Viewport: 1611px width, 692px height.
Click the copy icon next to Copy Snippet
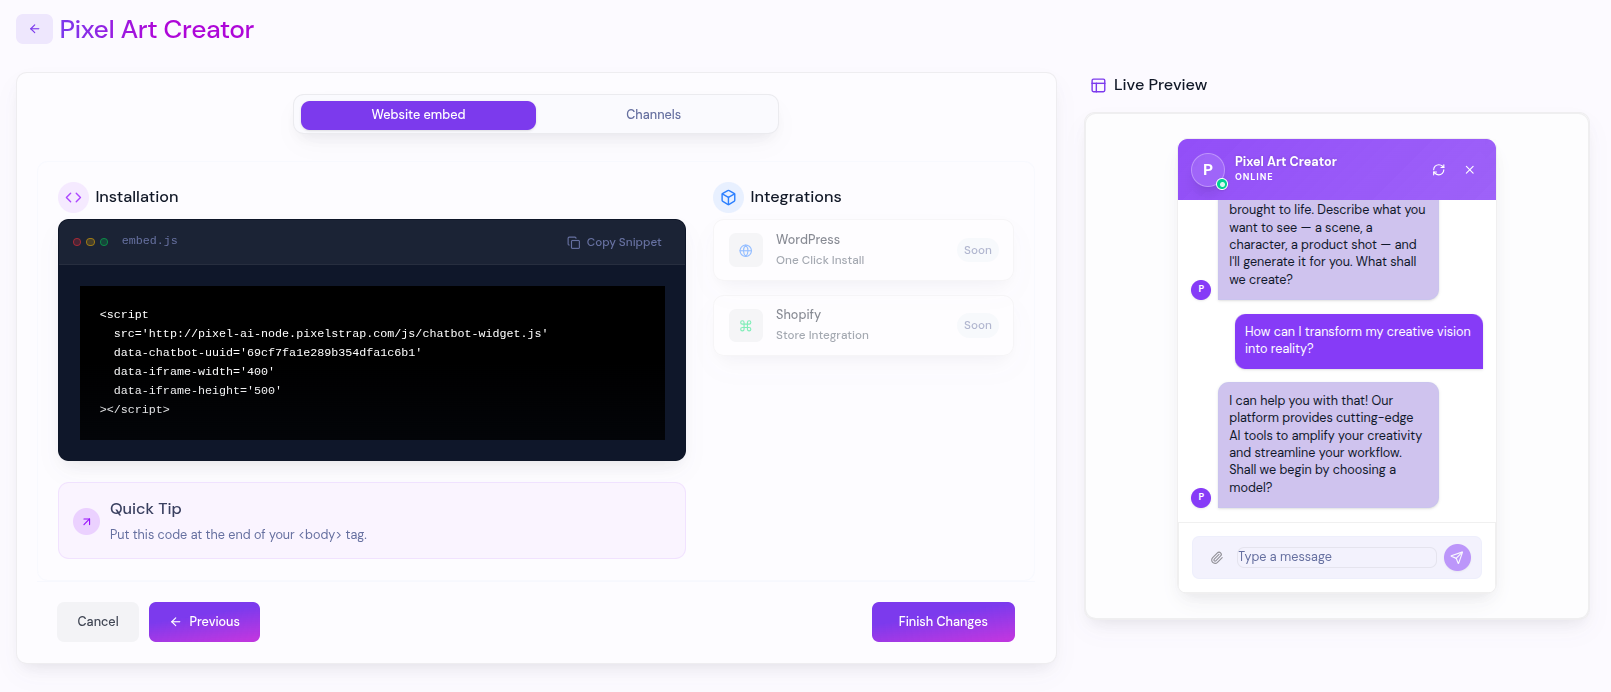[x=574, y=242]
